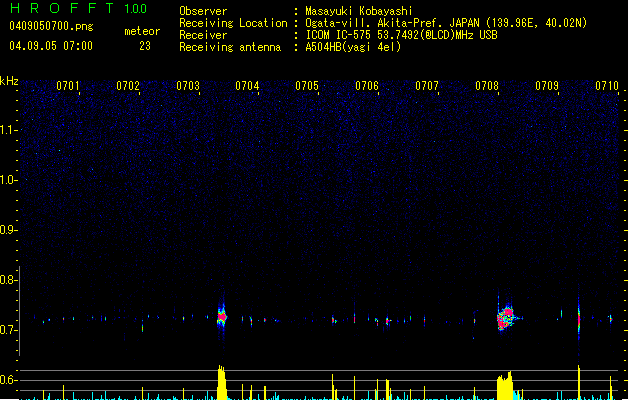
Task: Click the 0708 time axis marker
Action: click(x=487, y=86)
